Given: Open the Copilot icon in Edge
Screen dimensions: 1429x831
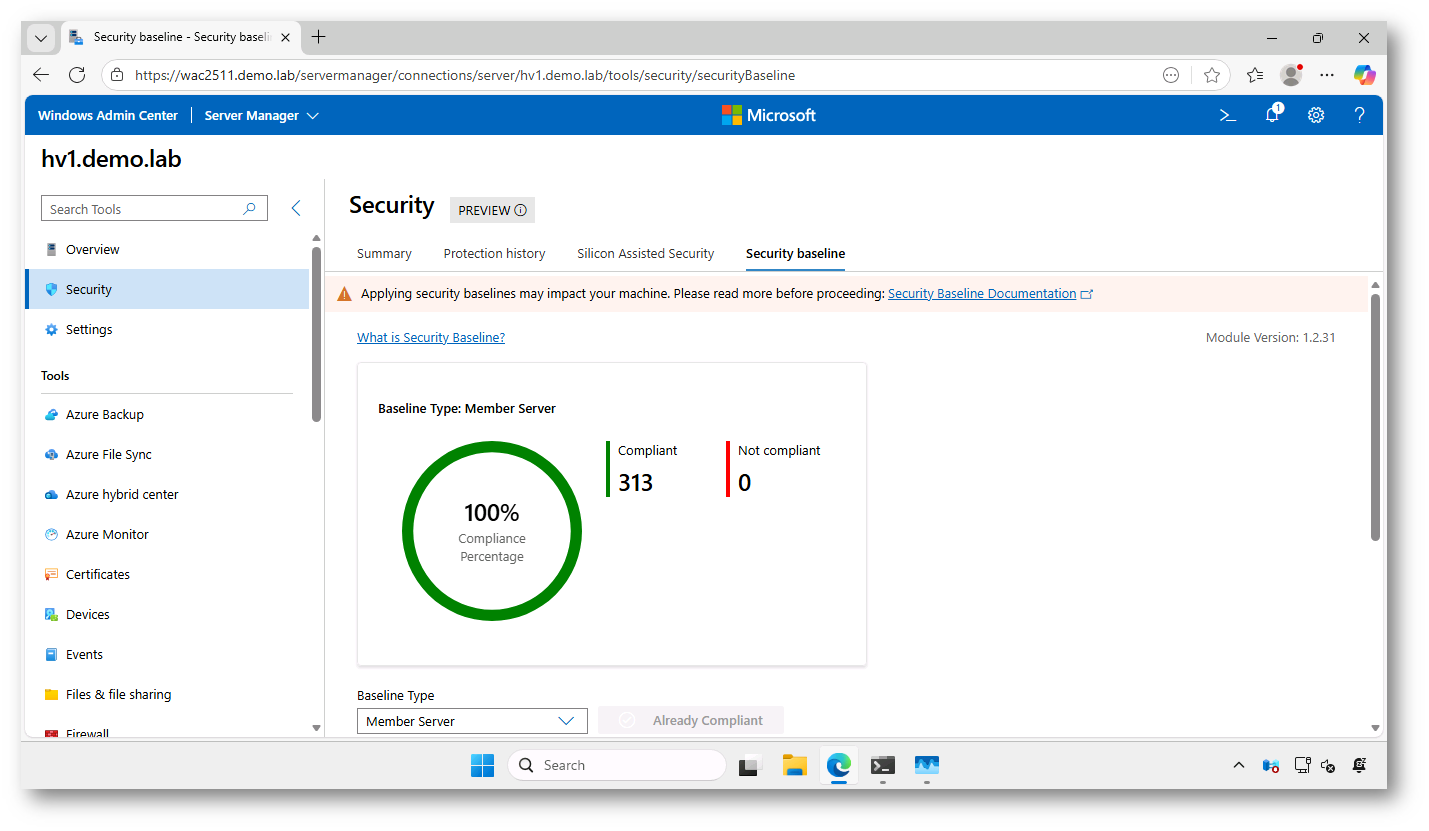Looking at the screenshot, I should coord(1364,75).
